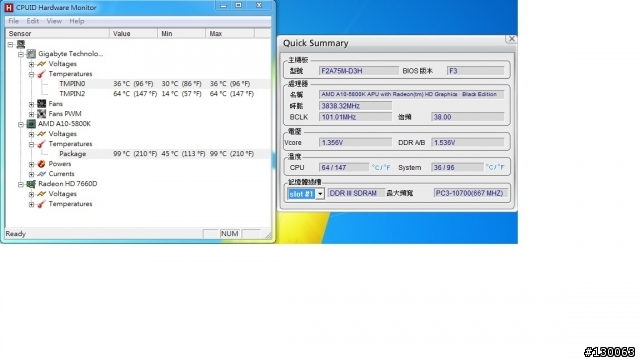Click the Gigabyte Temperatures thermometer icon
The height and width of the screenshot is (360, 640).
click(42, 74)
